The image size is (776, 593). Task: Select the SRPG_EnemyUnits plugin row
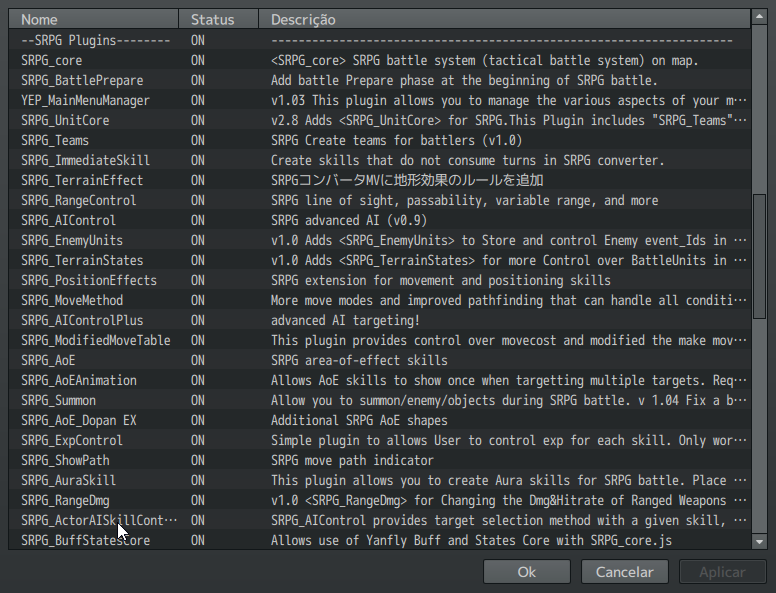tap(380, 240)
